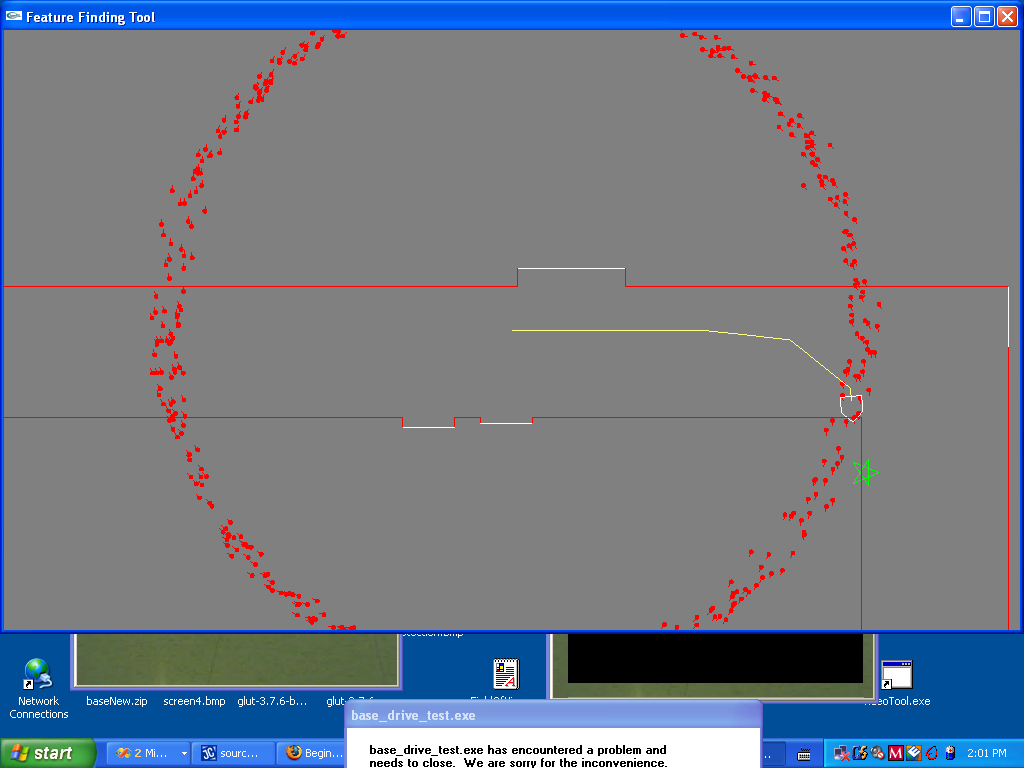Screen dimensions: 1024x768
Task: Click the base_drive_test.exe error dialog title
Action: click(413, 716)
